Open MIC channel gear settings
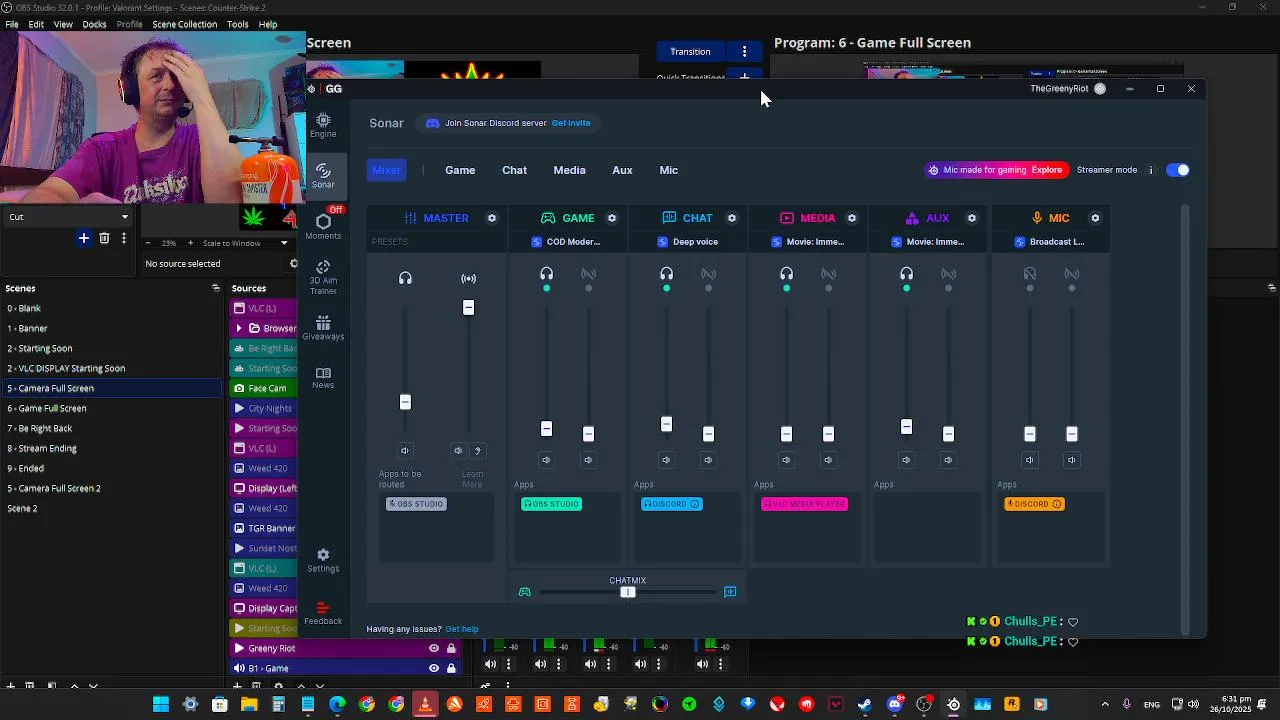Viewport: 1280px width, 720px height. [x=1095, y=218]
